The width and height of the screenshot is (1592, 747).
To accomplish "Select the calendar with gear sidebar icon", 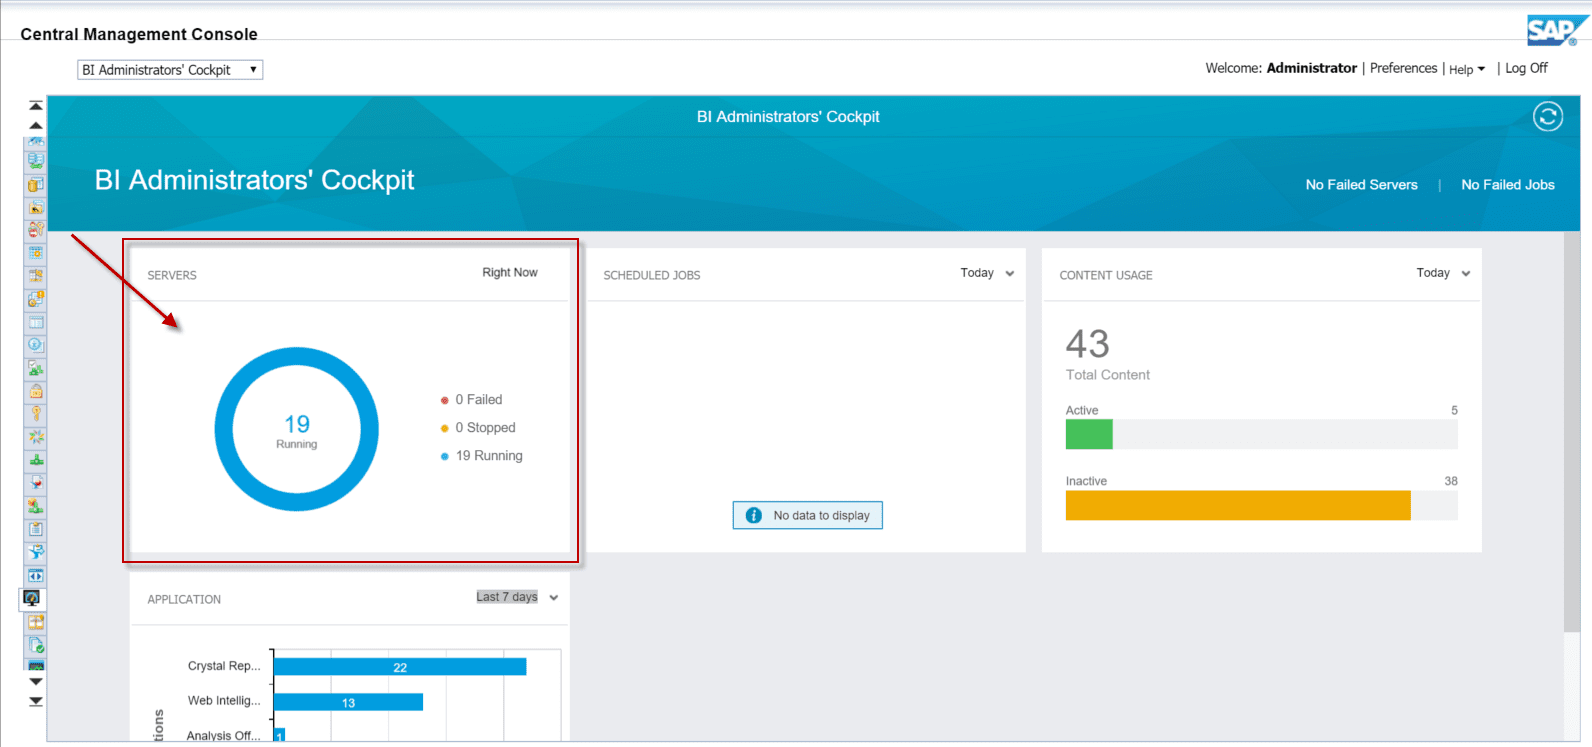I will click(36, 253).
